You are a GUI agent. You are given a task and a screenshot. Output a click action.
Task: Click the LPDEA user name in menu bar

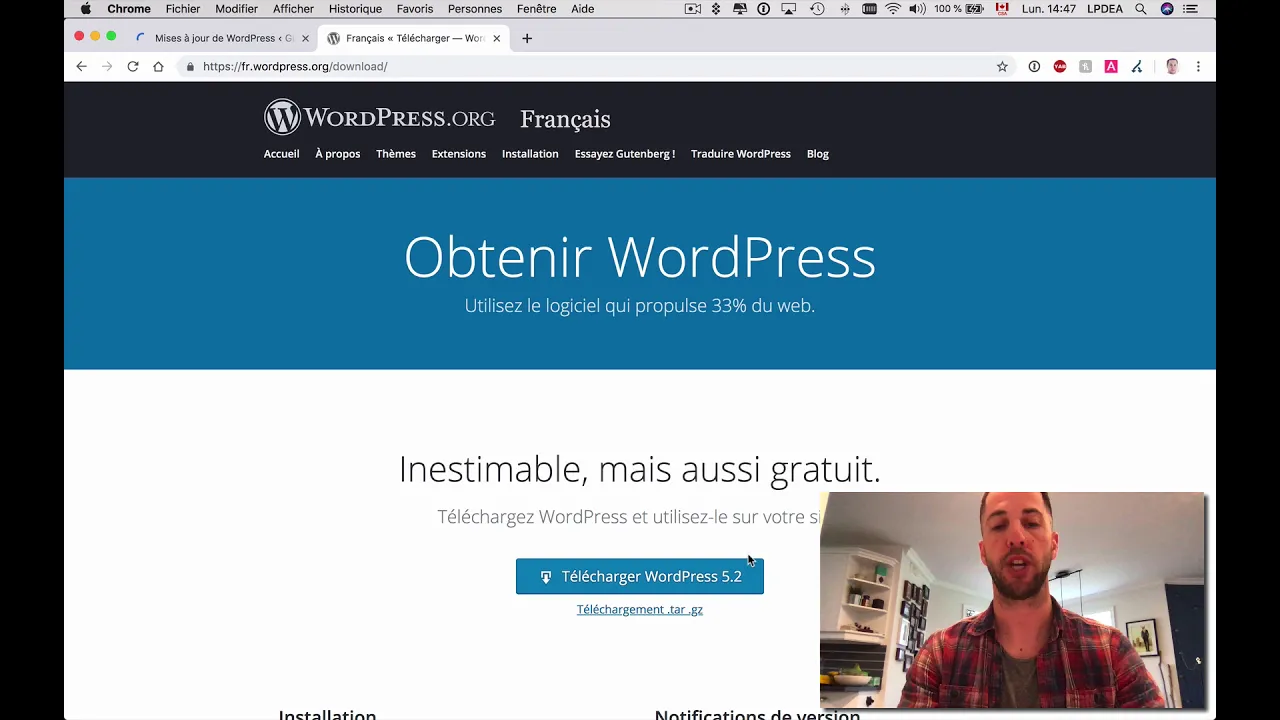coord(1105,9)
